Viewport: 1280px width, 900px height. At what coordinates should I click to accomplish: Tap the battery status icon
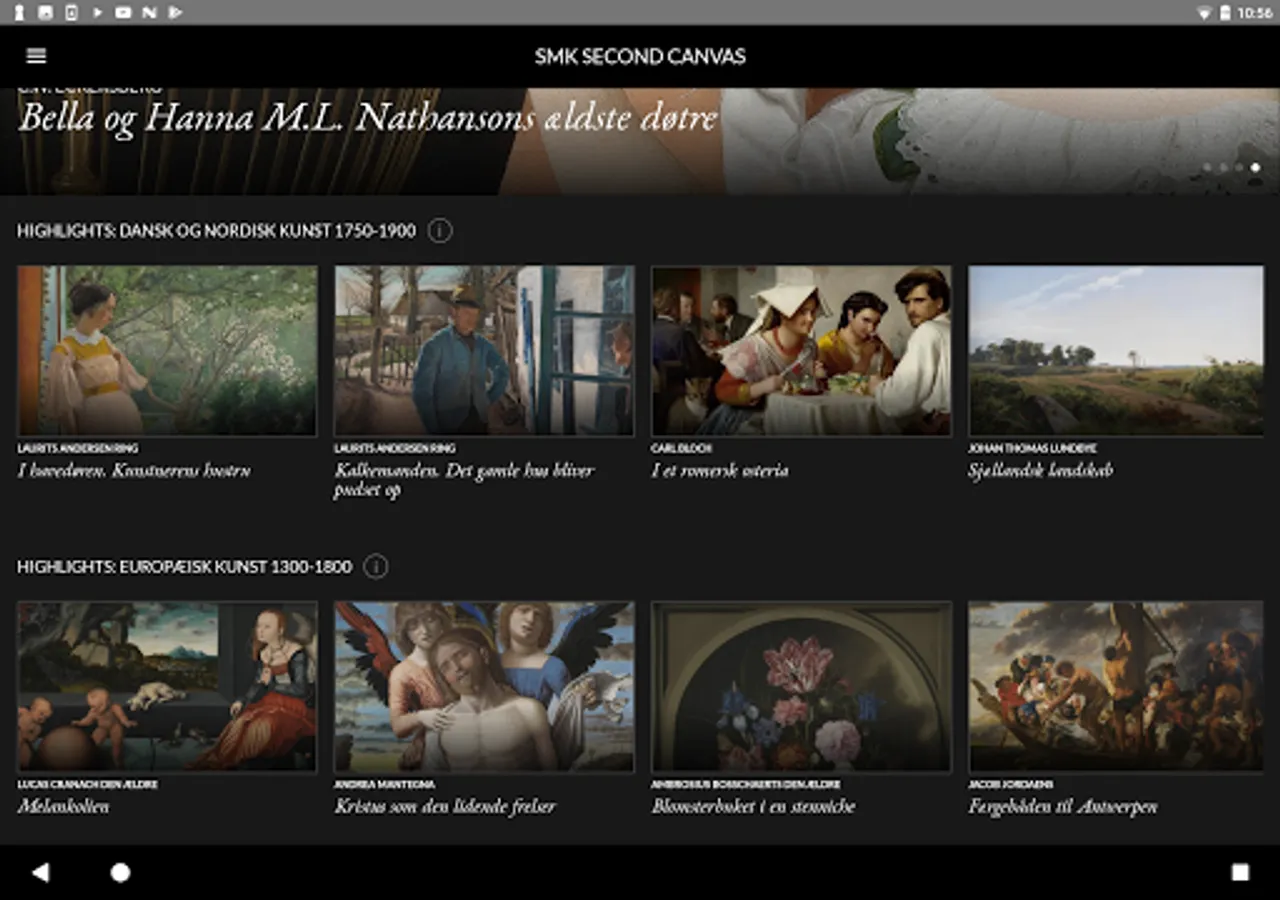click(1225, 12)
